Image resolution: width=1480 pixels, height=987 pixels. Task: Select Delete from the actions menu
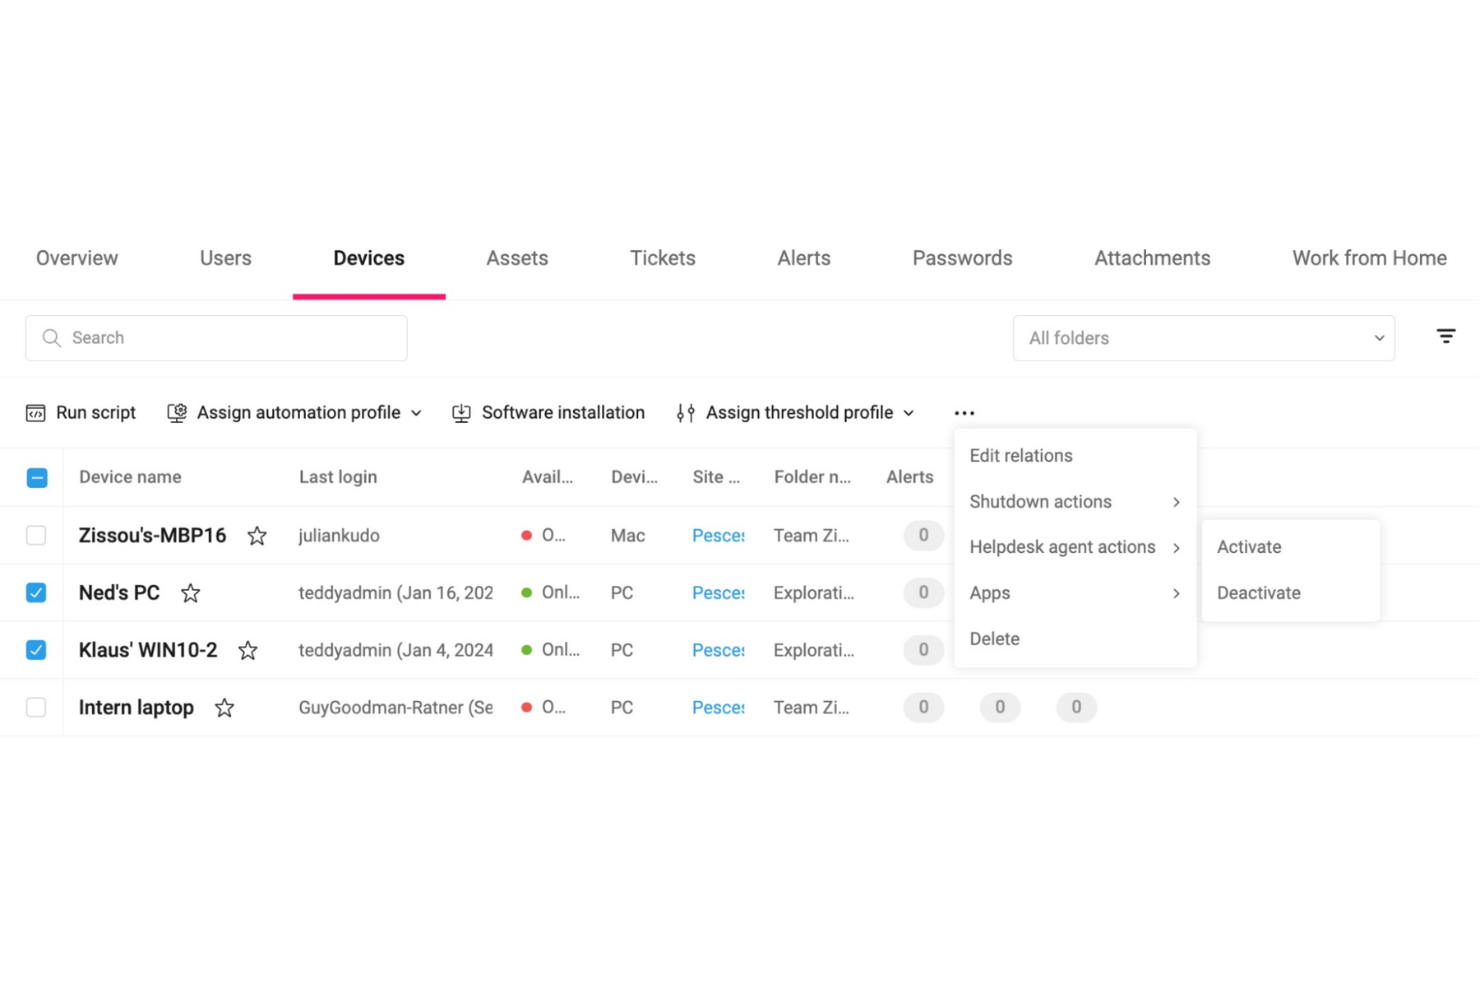tap(994, 638)
